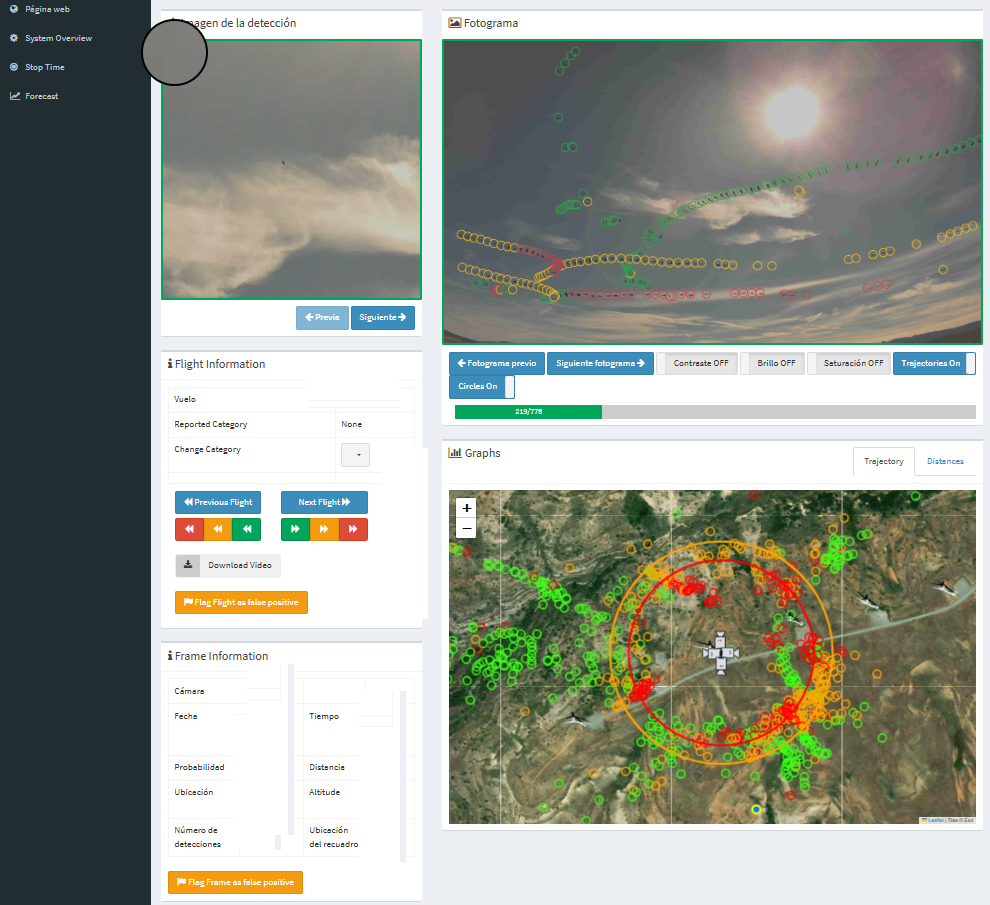Disable the Circles On toggle
The image size is (990, 905).
click(481, 386)
